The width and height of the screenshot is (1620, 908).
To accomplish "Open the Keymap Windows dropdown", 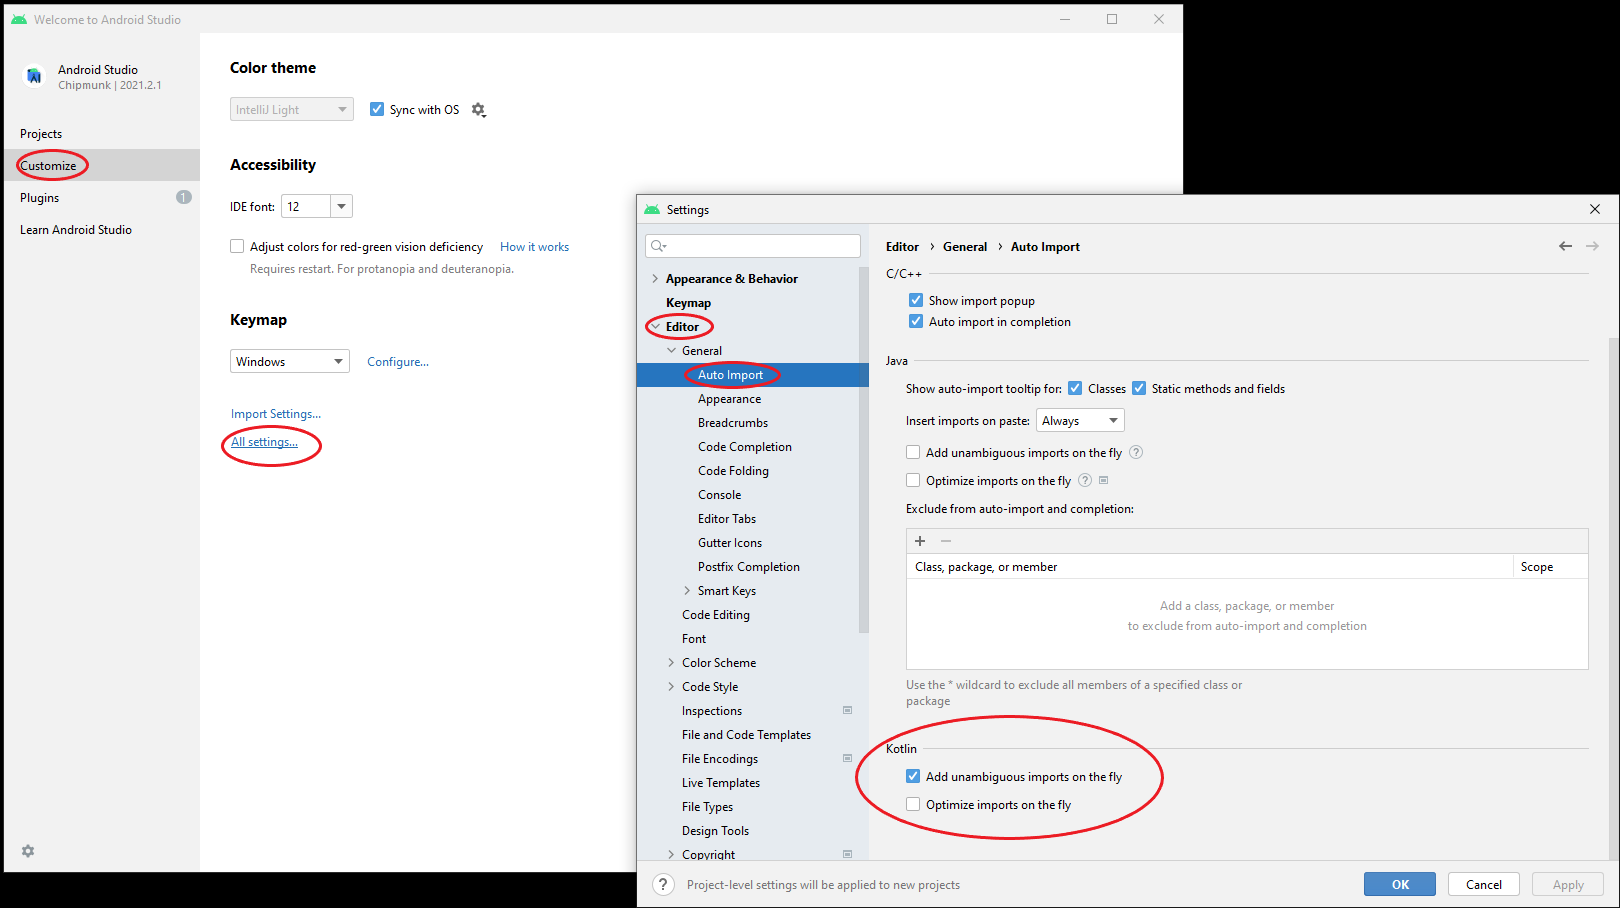I will click(x=289, y=362).
